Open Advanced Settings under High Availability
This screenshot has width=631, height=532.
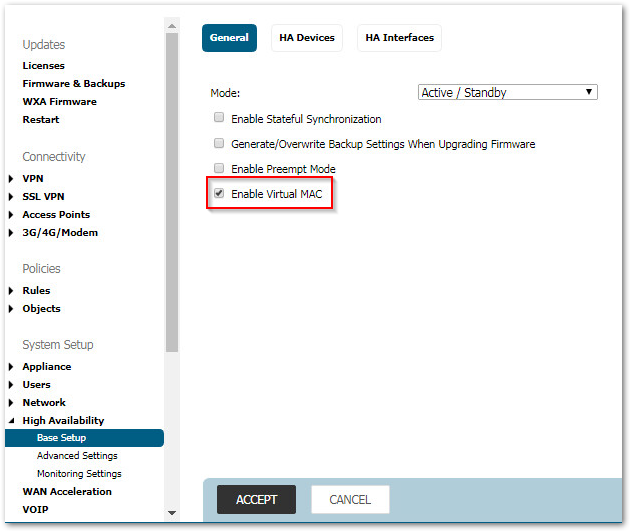(x=77, y=456)
